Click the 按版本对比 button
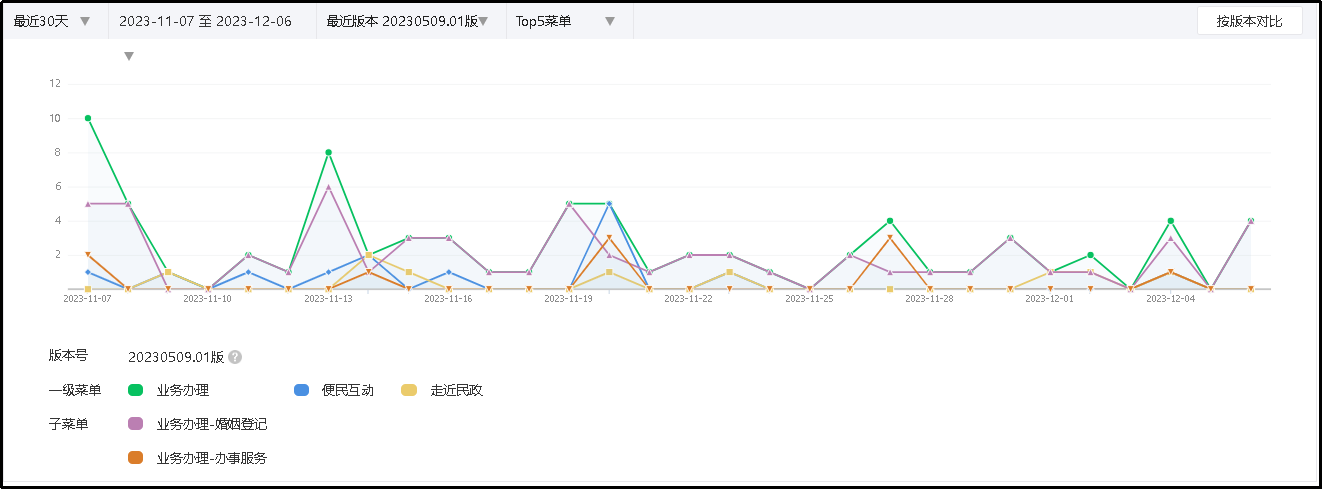Image resolution: width=1324 pixels, height=490 pixels. point(1249,21)
